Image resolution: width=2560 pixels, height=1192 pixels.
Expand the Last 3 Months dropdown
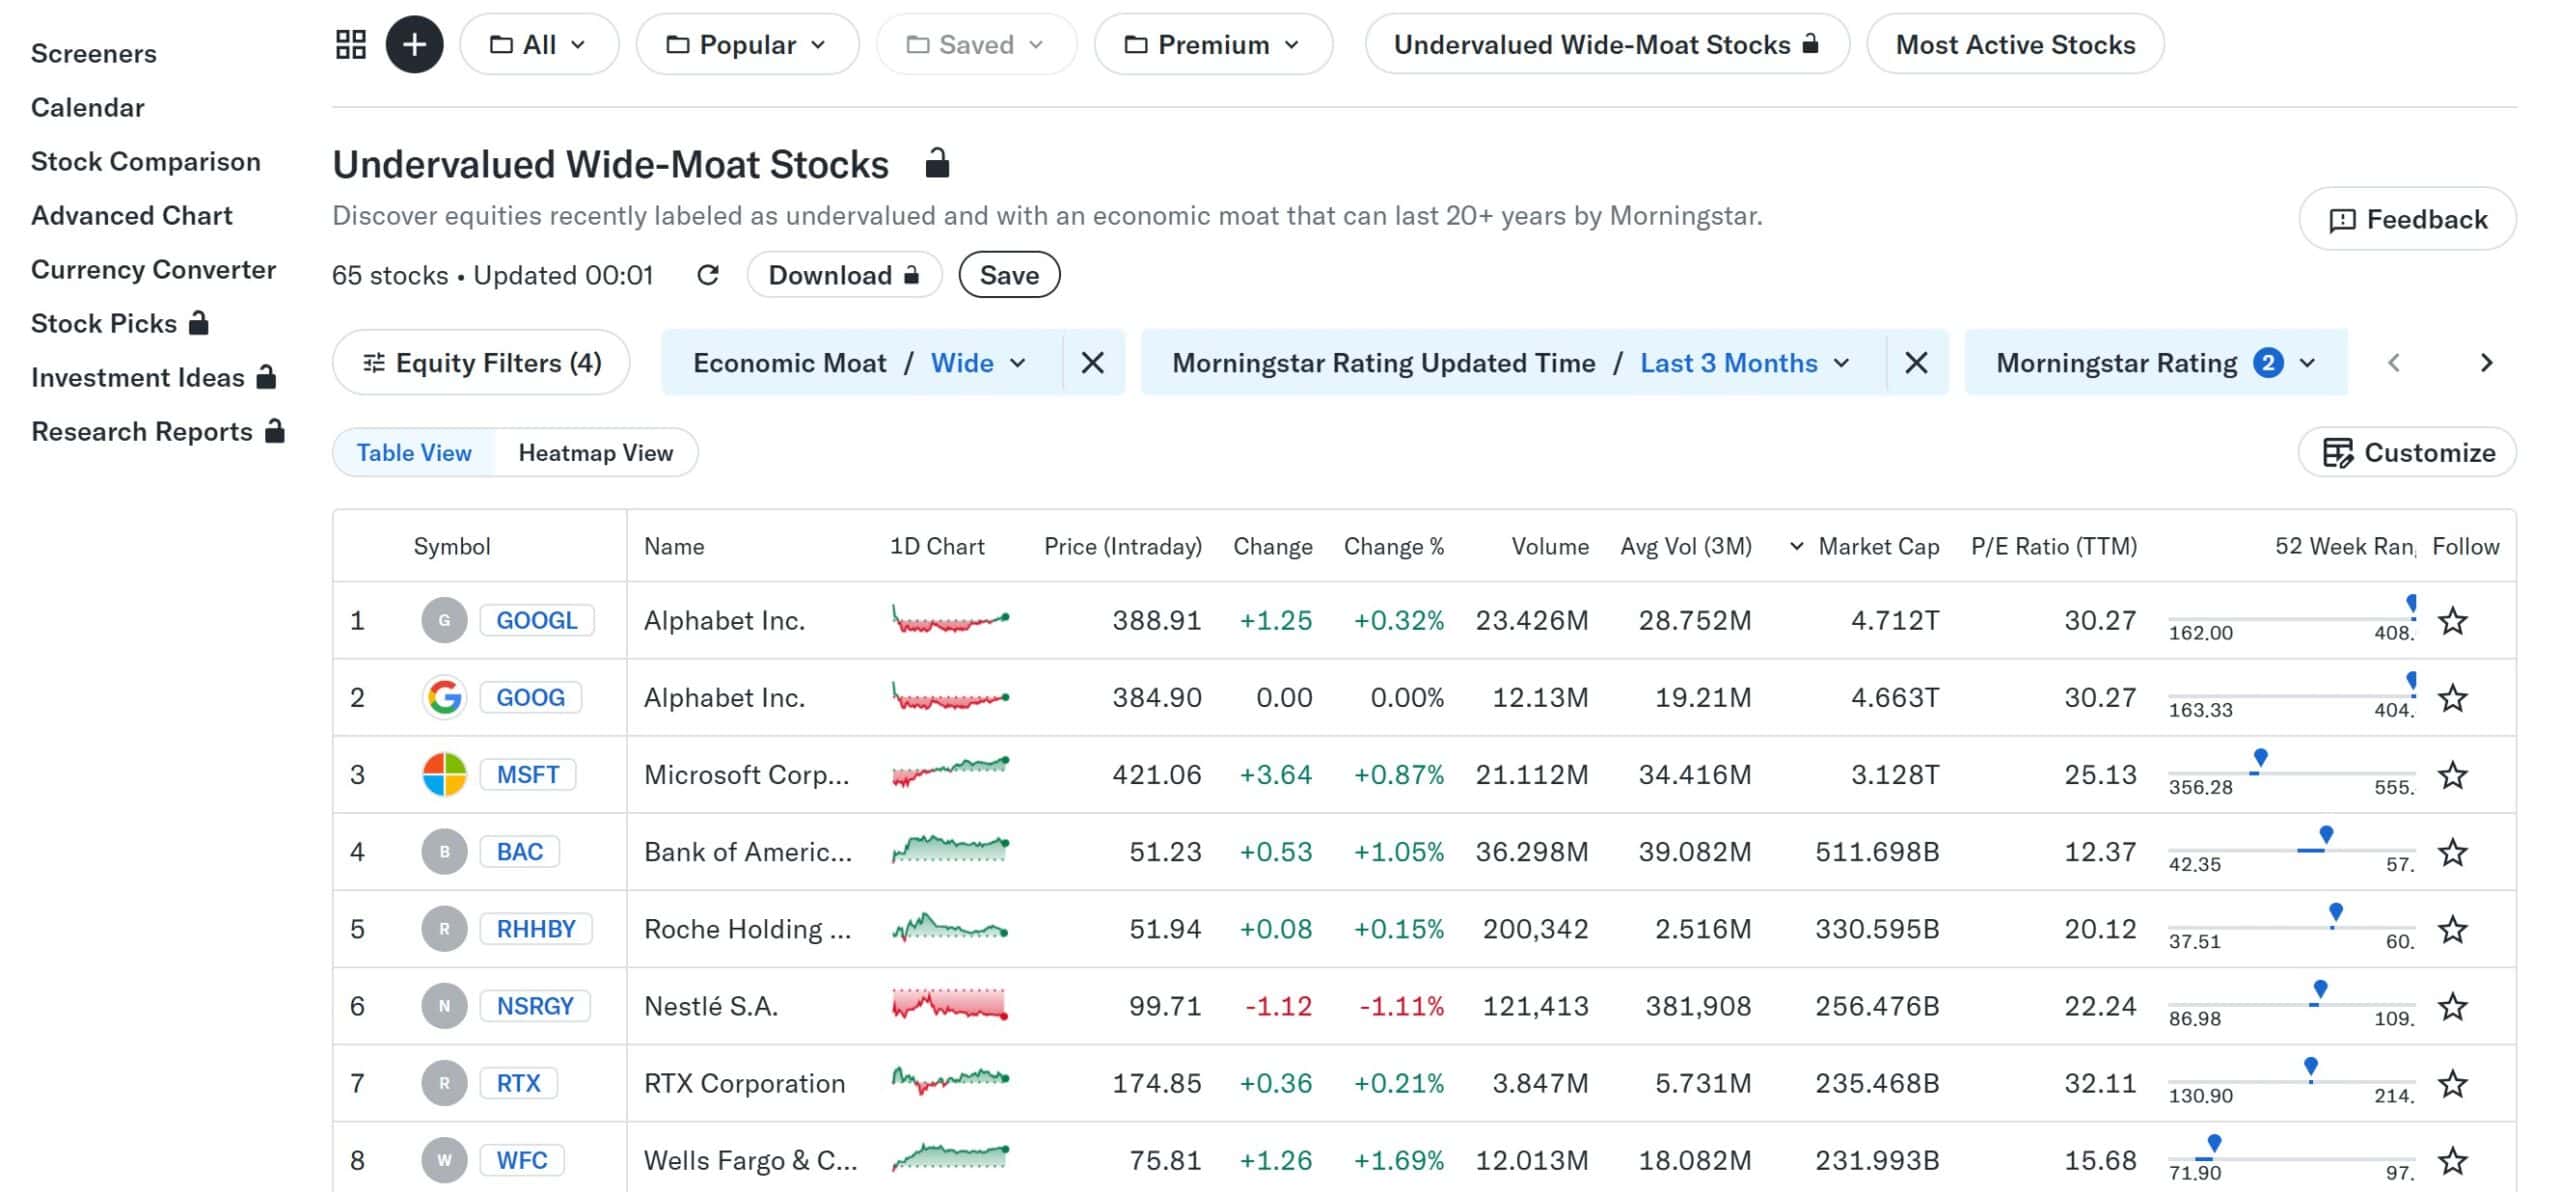[x=1745, y=363]
